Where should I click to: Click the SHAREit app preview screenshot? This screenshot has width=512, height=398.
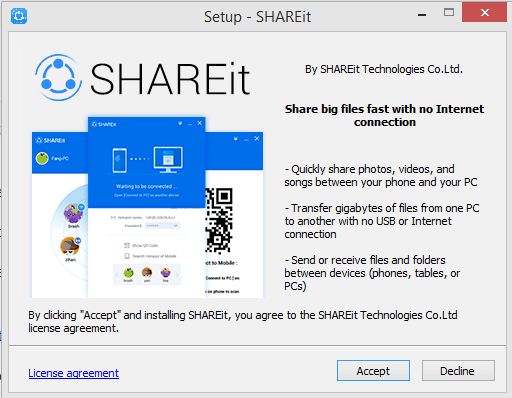147,207
